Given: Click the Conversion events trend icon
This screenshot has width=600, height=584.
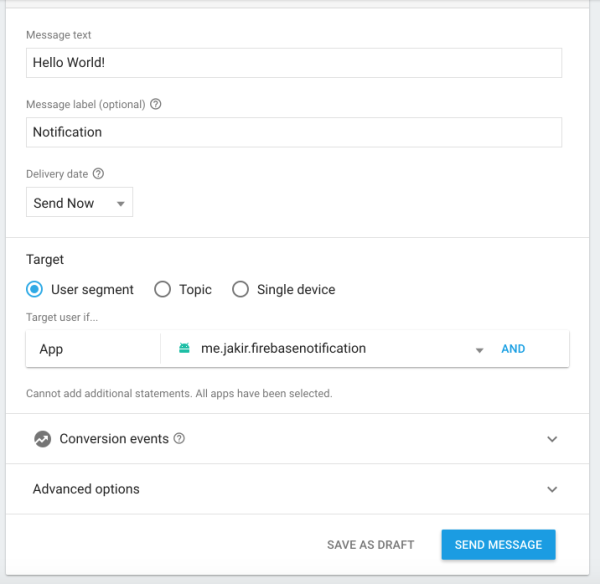Looking at the screenshot, I should tap(42, 439).
